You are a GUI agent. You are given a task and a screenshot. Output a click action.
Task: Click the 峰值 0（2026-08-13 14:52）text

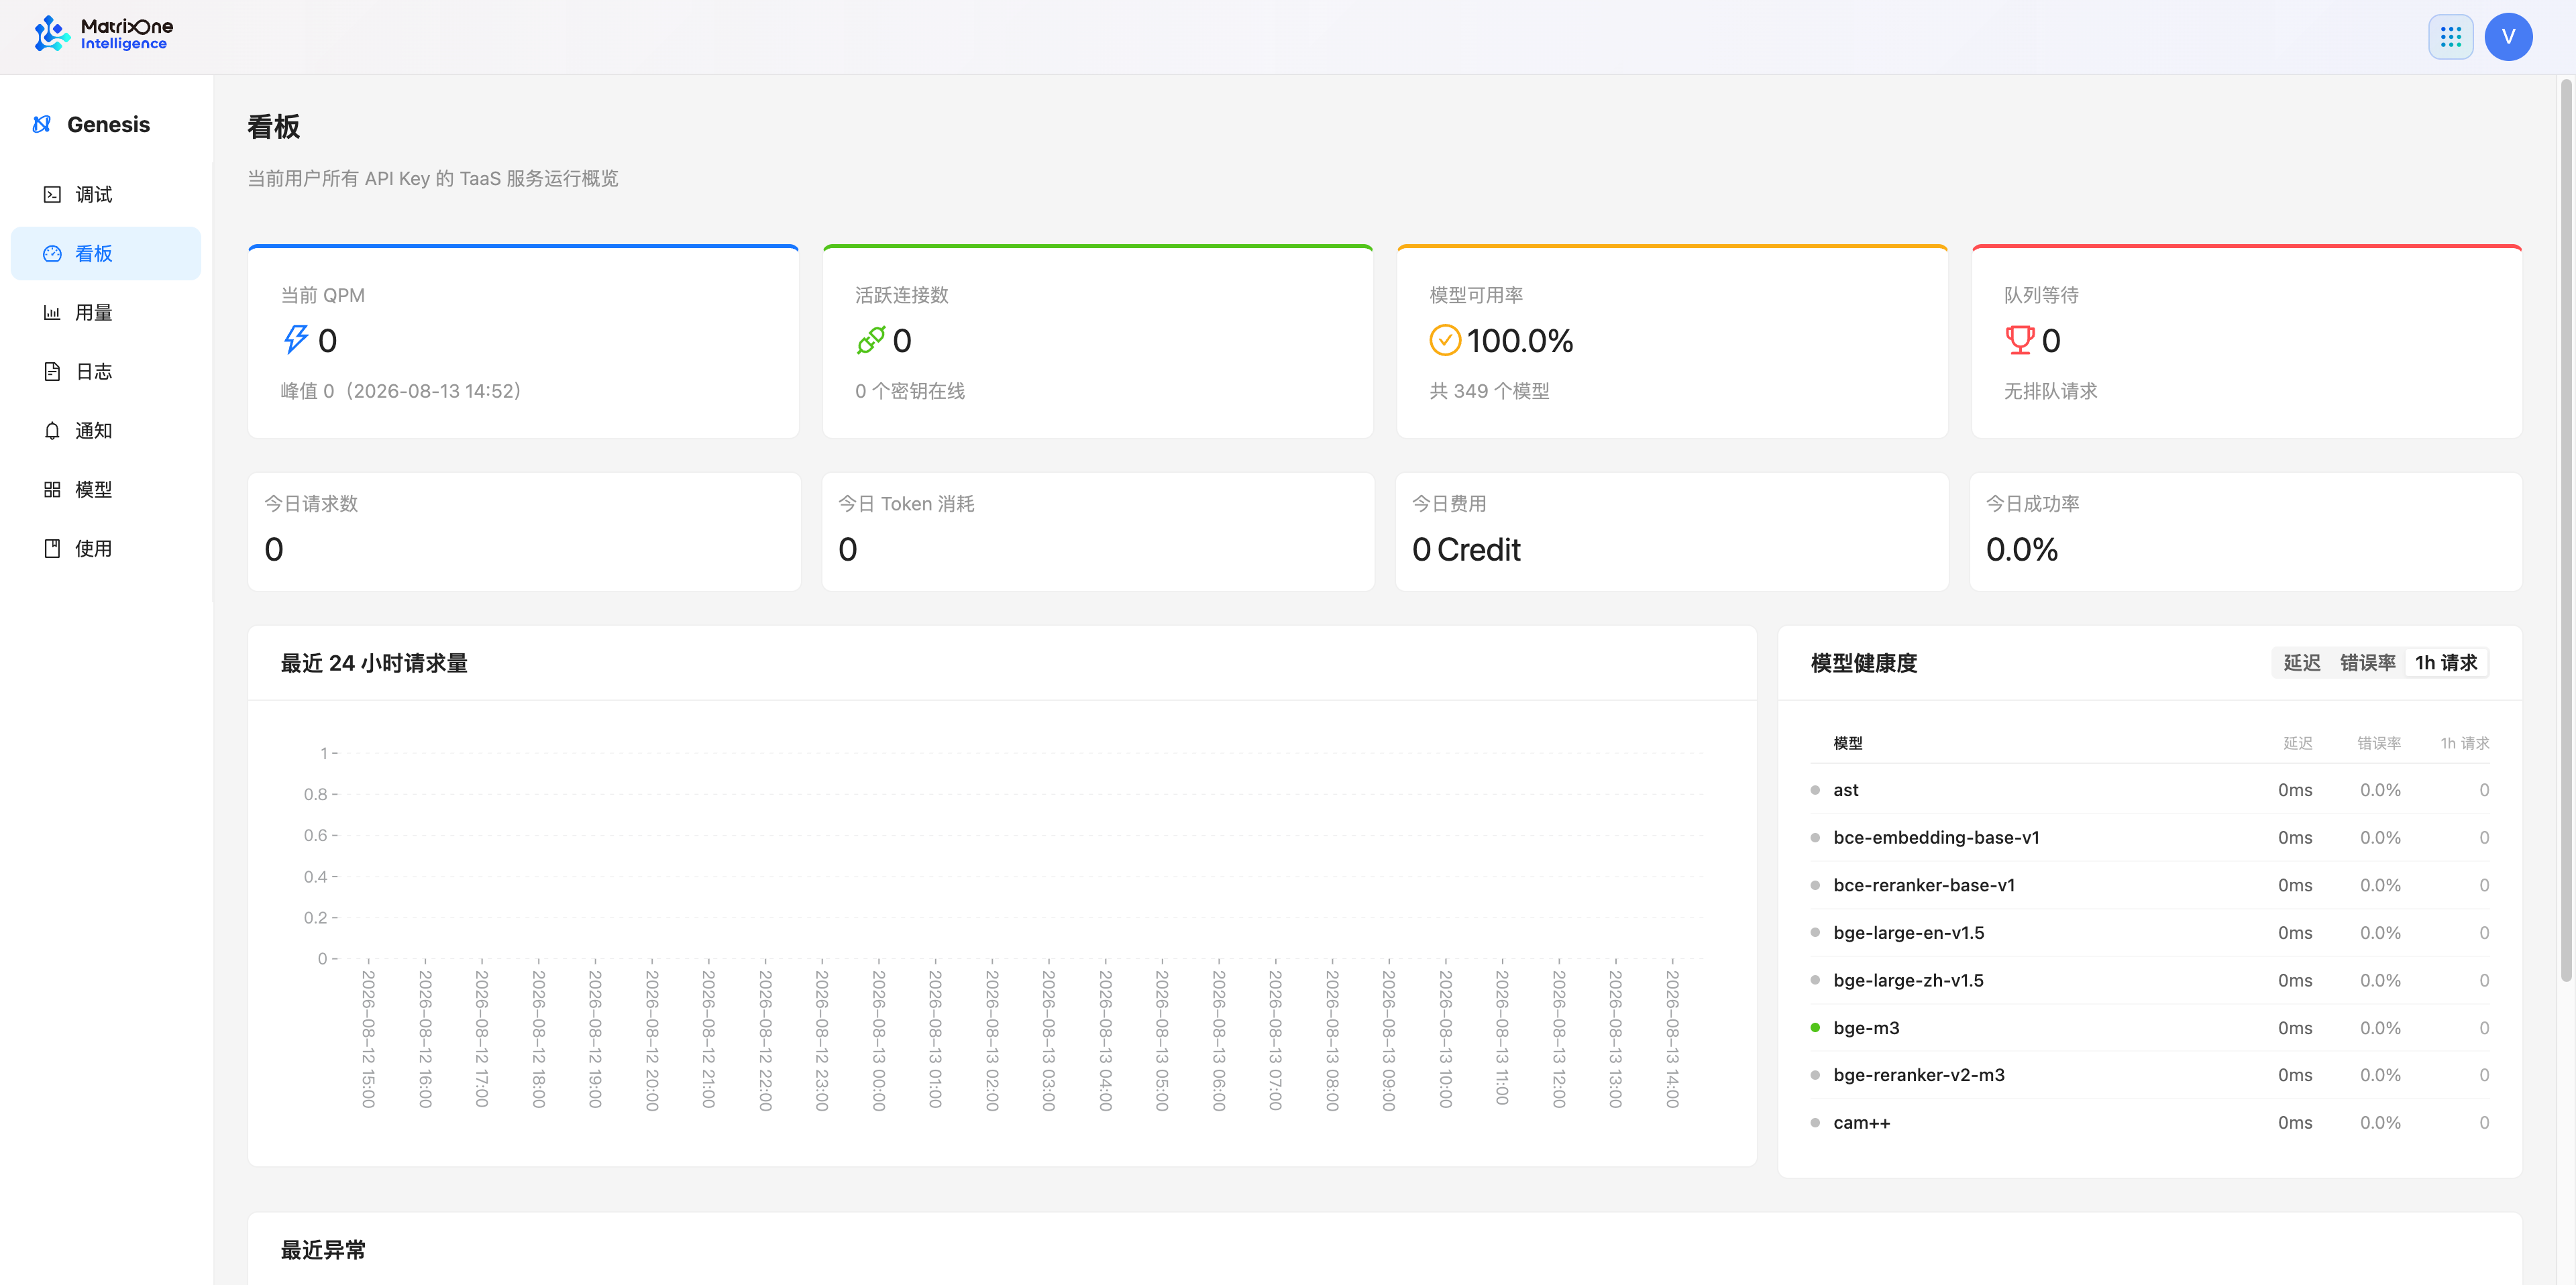coord(401,391)
